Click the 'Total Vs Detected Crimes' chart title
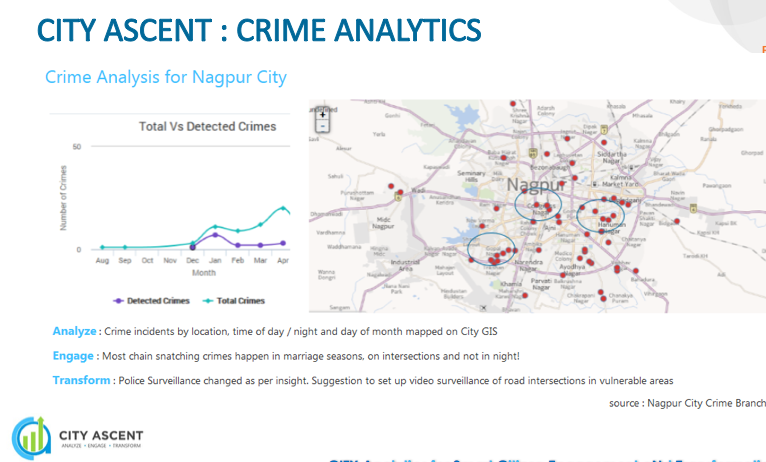Viewport: 766px width, 462px height. (208, 126)
